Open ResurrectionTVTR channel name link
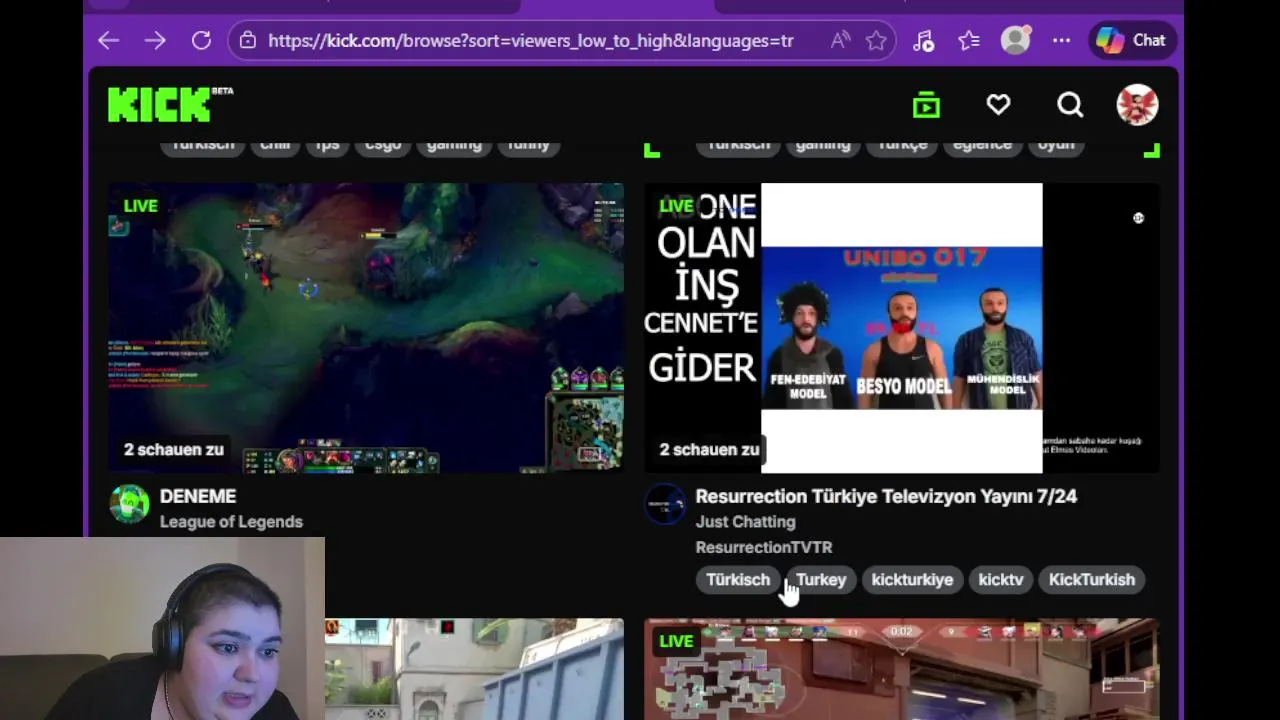 coord(764,547)
